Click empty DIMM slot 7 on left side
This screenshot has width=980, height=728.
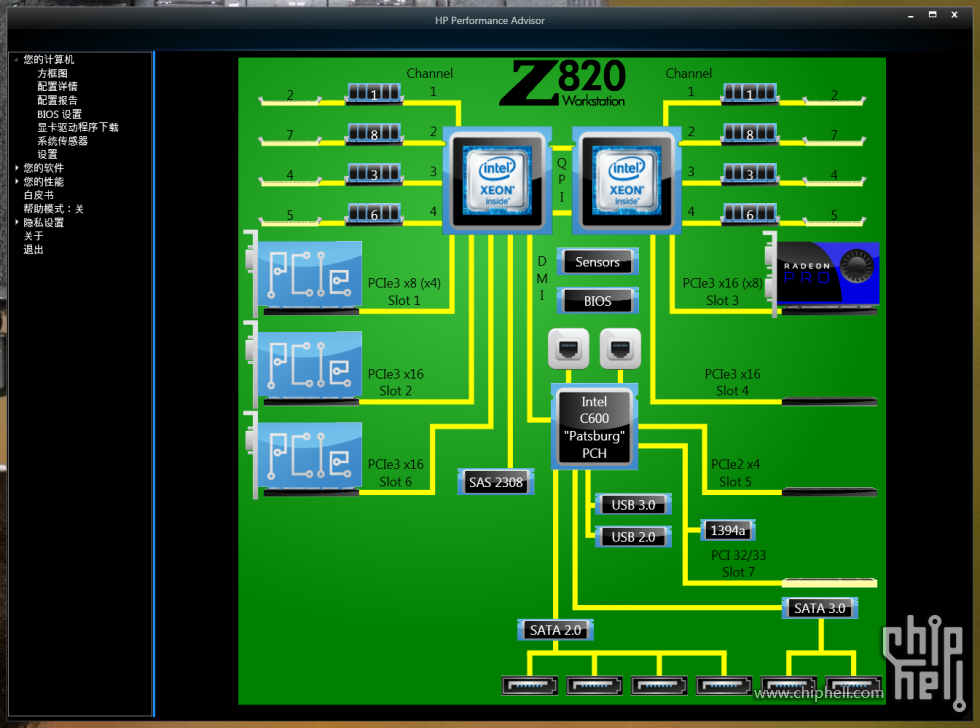pyautogui.click(x=290, y=140)
